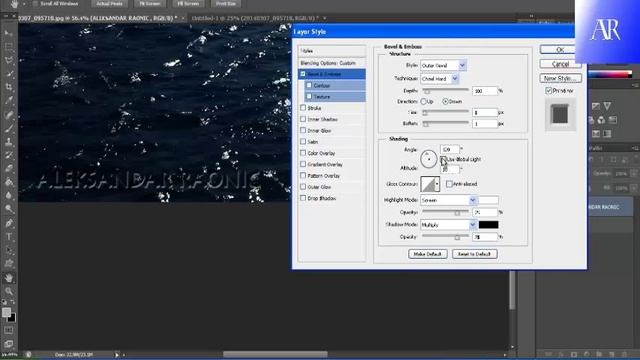
Task: Select the Lasso tool
Action: click(9, 60)
